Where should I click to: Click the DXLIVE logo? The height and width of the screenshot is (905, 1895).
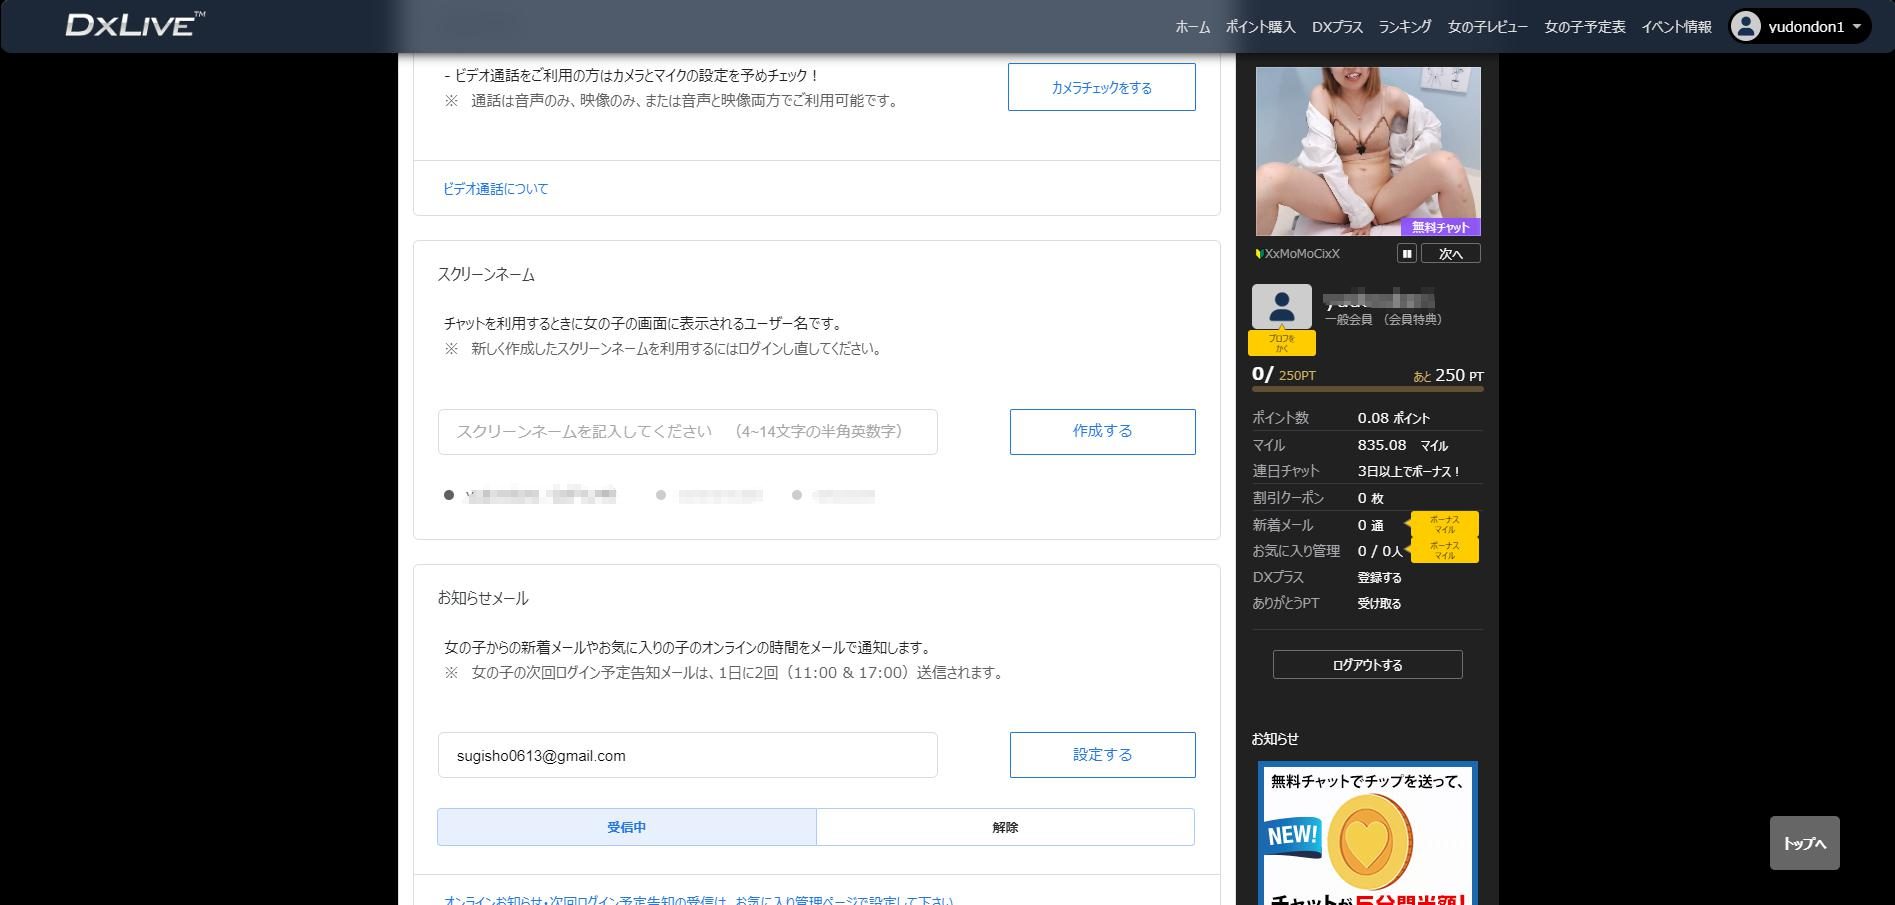tap(135, 25)
